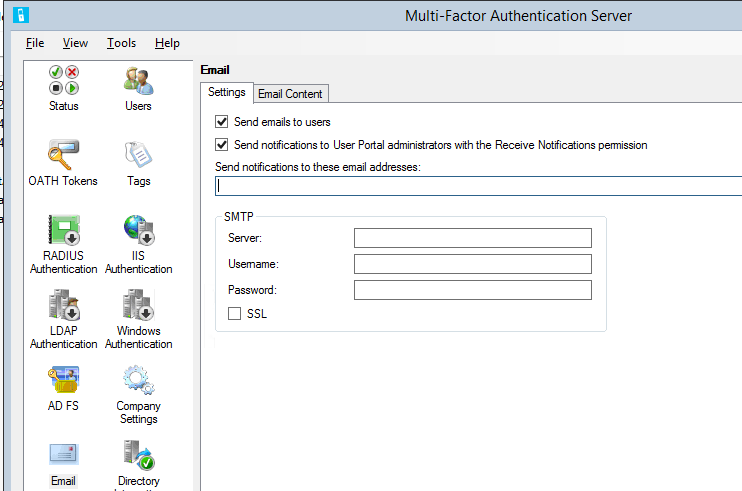742x491 pixels.
Task: Open the Tools menu
Action: (121, 43)
